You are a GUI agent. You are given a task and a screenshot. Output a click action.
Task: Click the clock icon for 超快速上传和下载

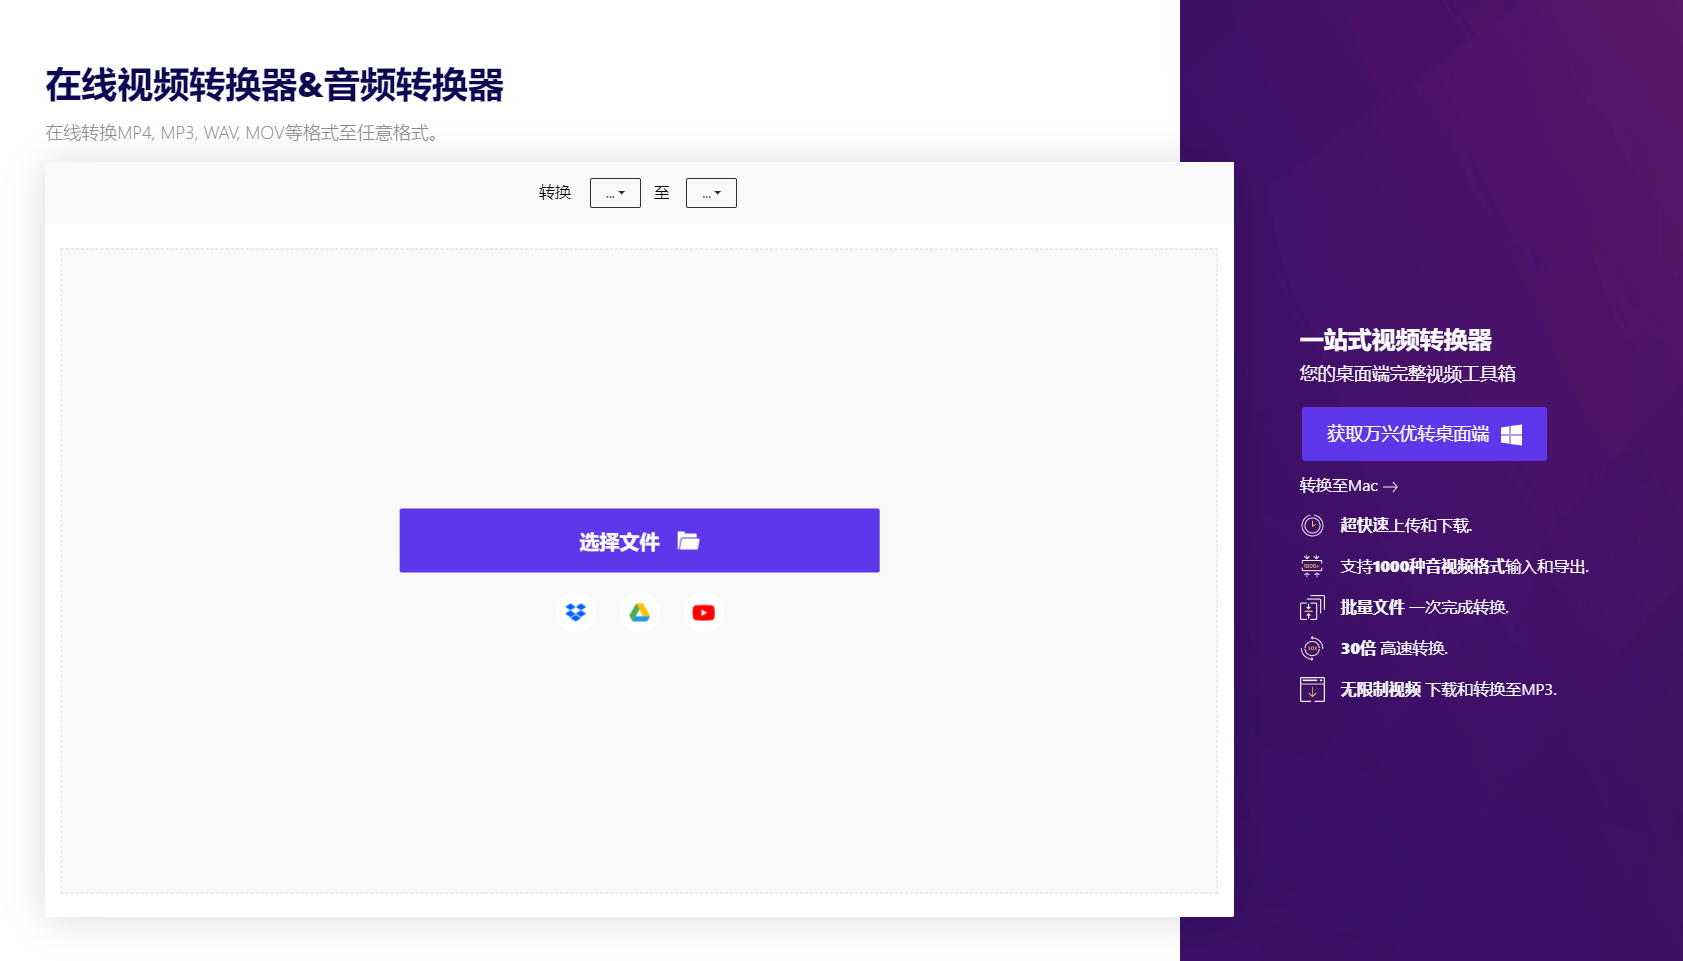(x=1311, y=524)
